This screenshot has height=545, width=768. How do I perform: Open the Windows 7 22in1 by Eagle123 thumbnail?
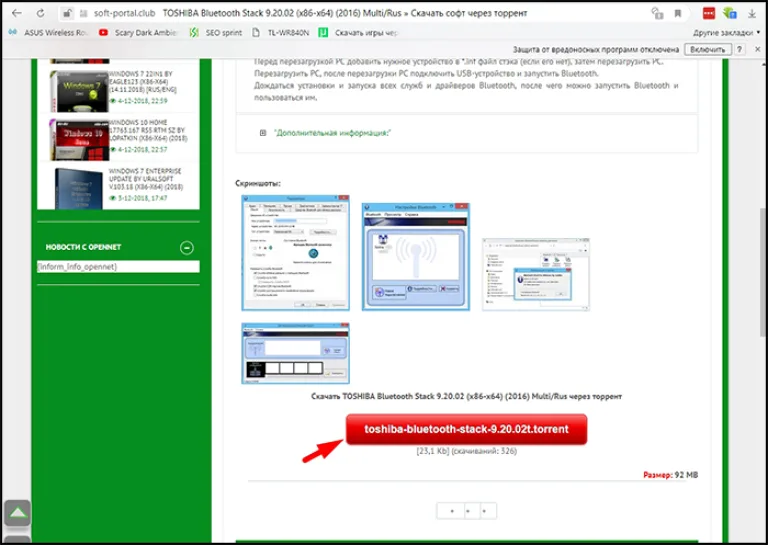point(80,92)
